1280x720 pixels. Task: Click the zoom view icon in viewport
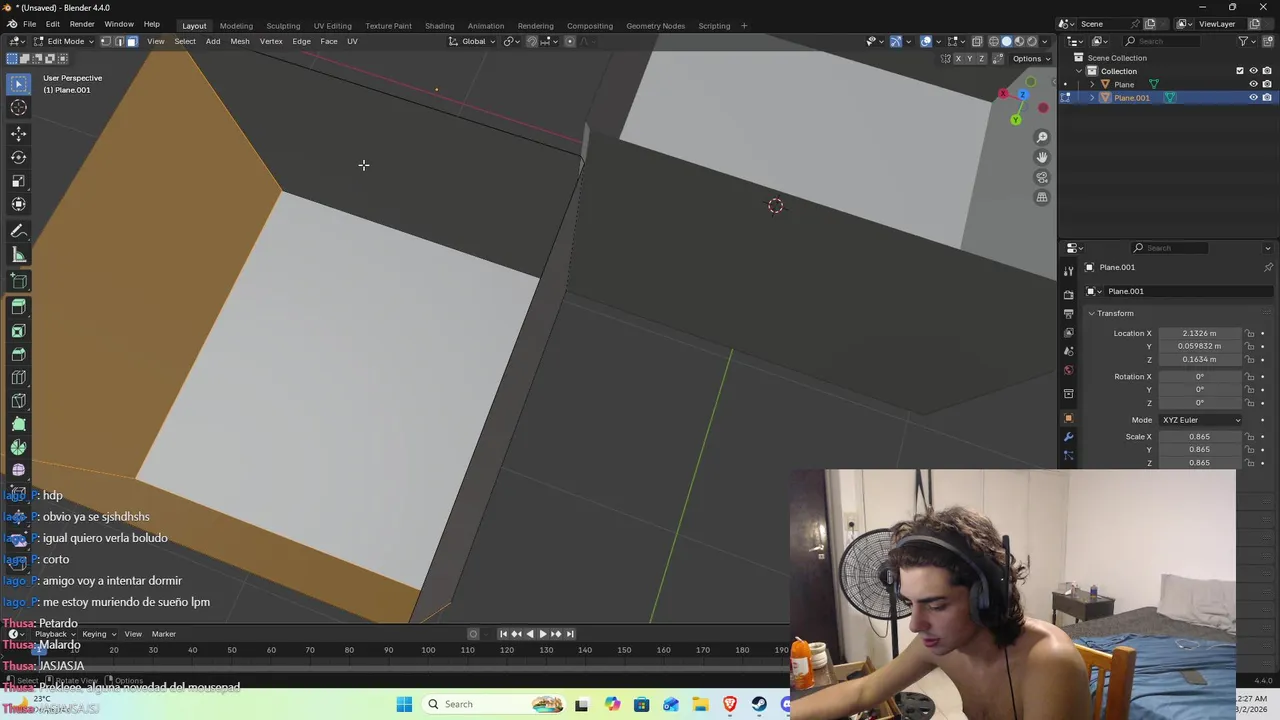[1042, 137]
